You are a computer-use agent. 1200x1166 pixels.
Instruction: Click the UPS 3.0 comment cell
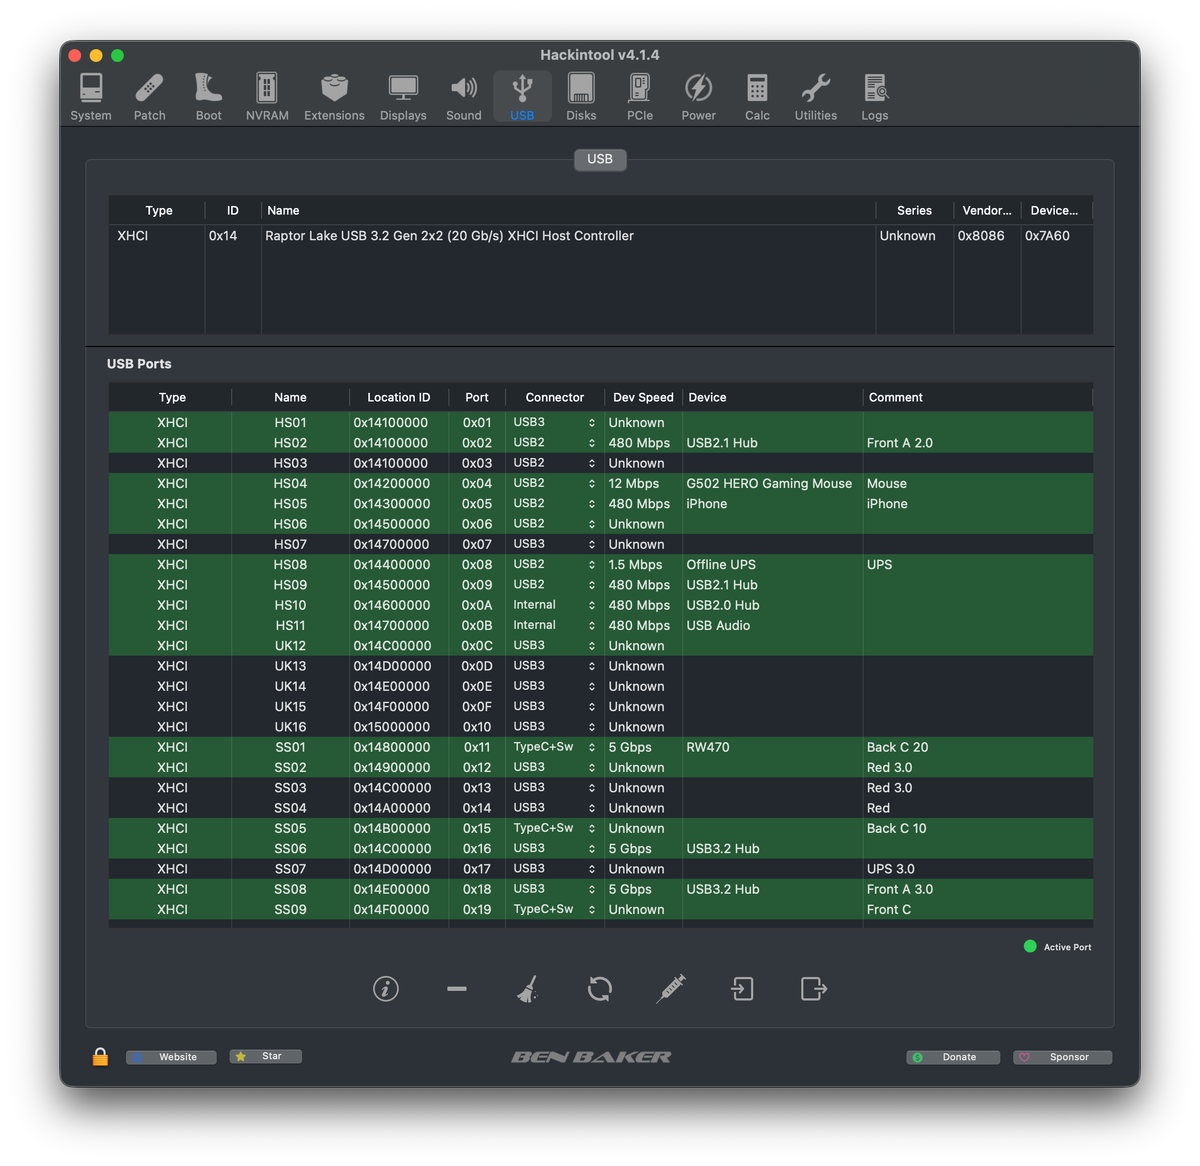[890, 869]
